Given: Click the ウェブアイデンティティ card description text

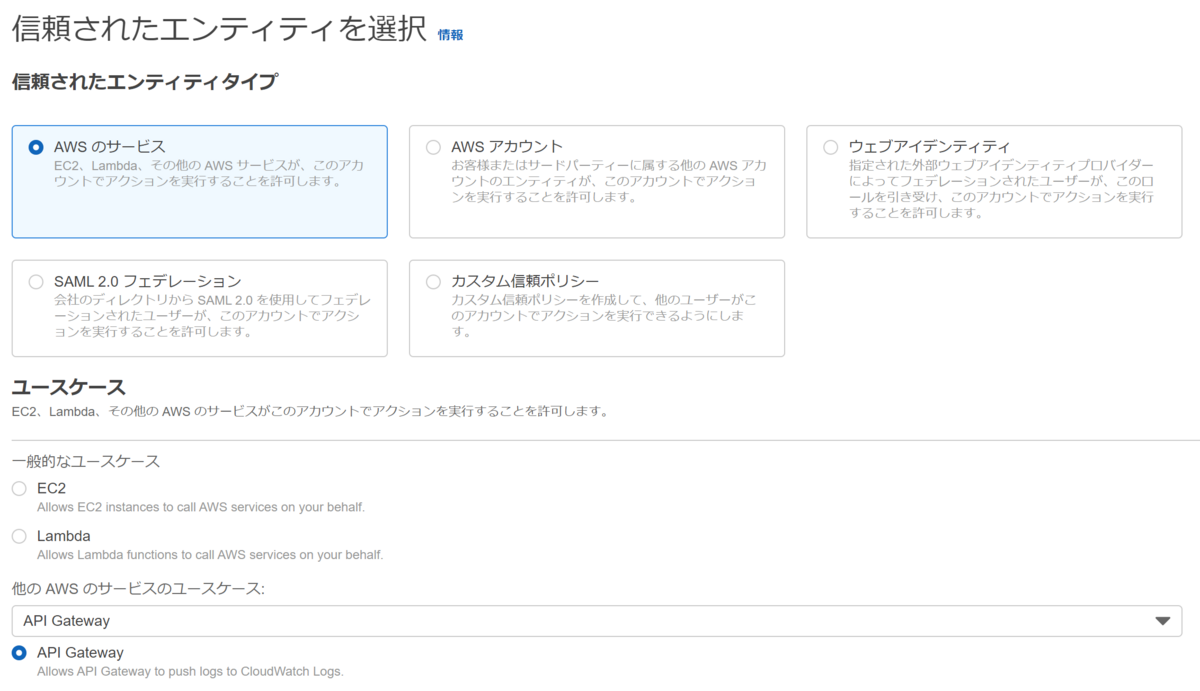Looking at the screenshot, I should click(x=1003, y=189).
